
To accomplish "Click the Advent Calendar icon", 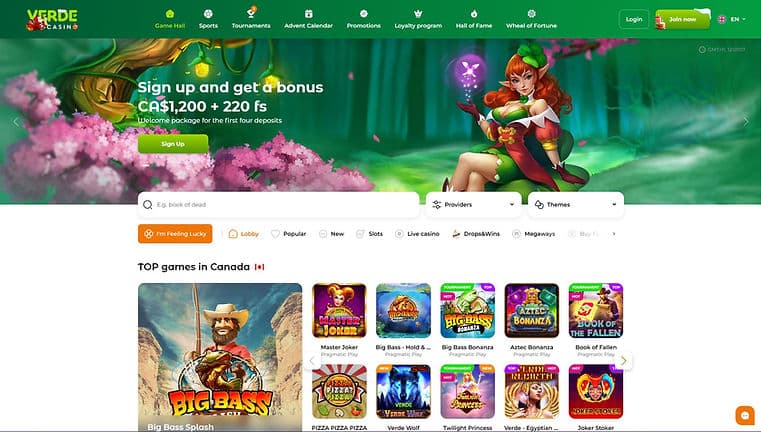I will pos(308,14).
